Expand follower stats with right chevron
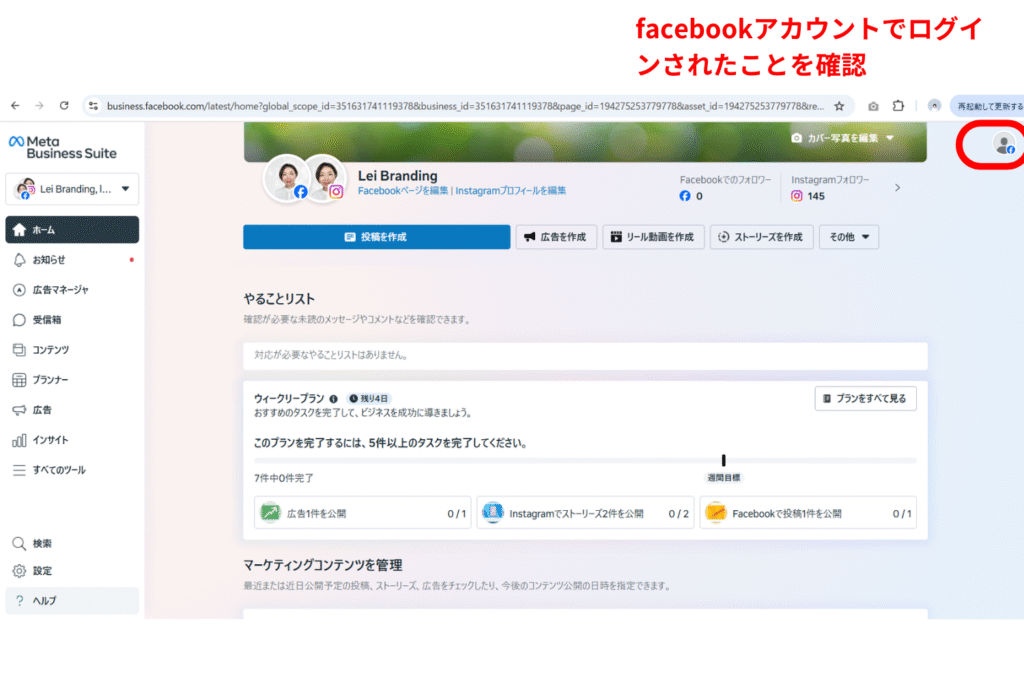Screen dimensions: 1024x683 897,187
